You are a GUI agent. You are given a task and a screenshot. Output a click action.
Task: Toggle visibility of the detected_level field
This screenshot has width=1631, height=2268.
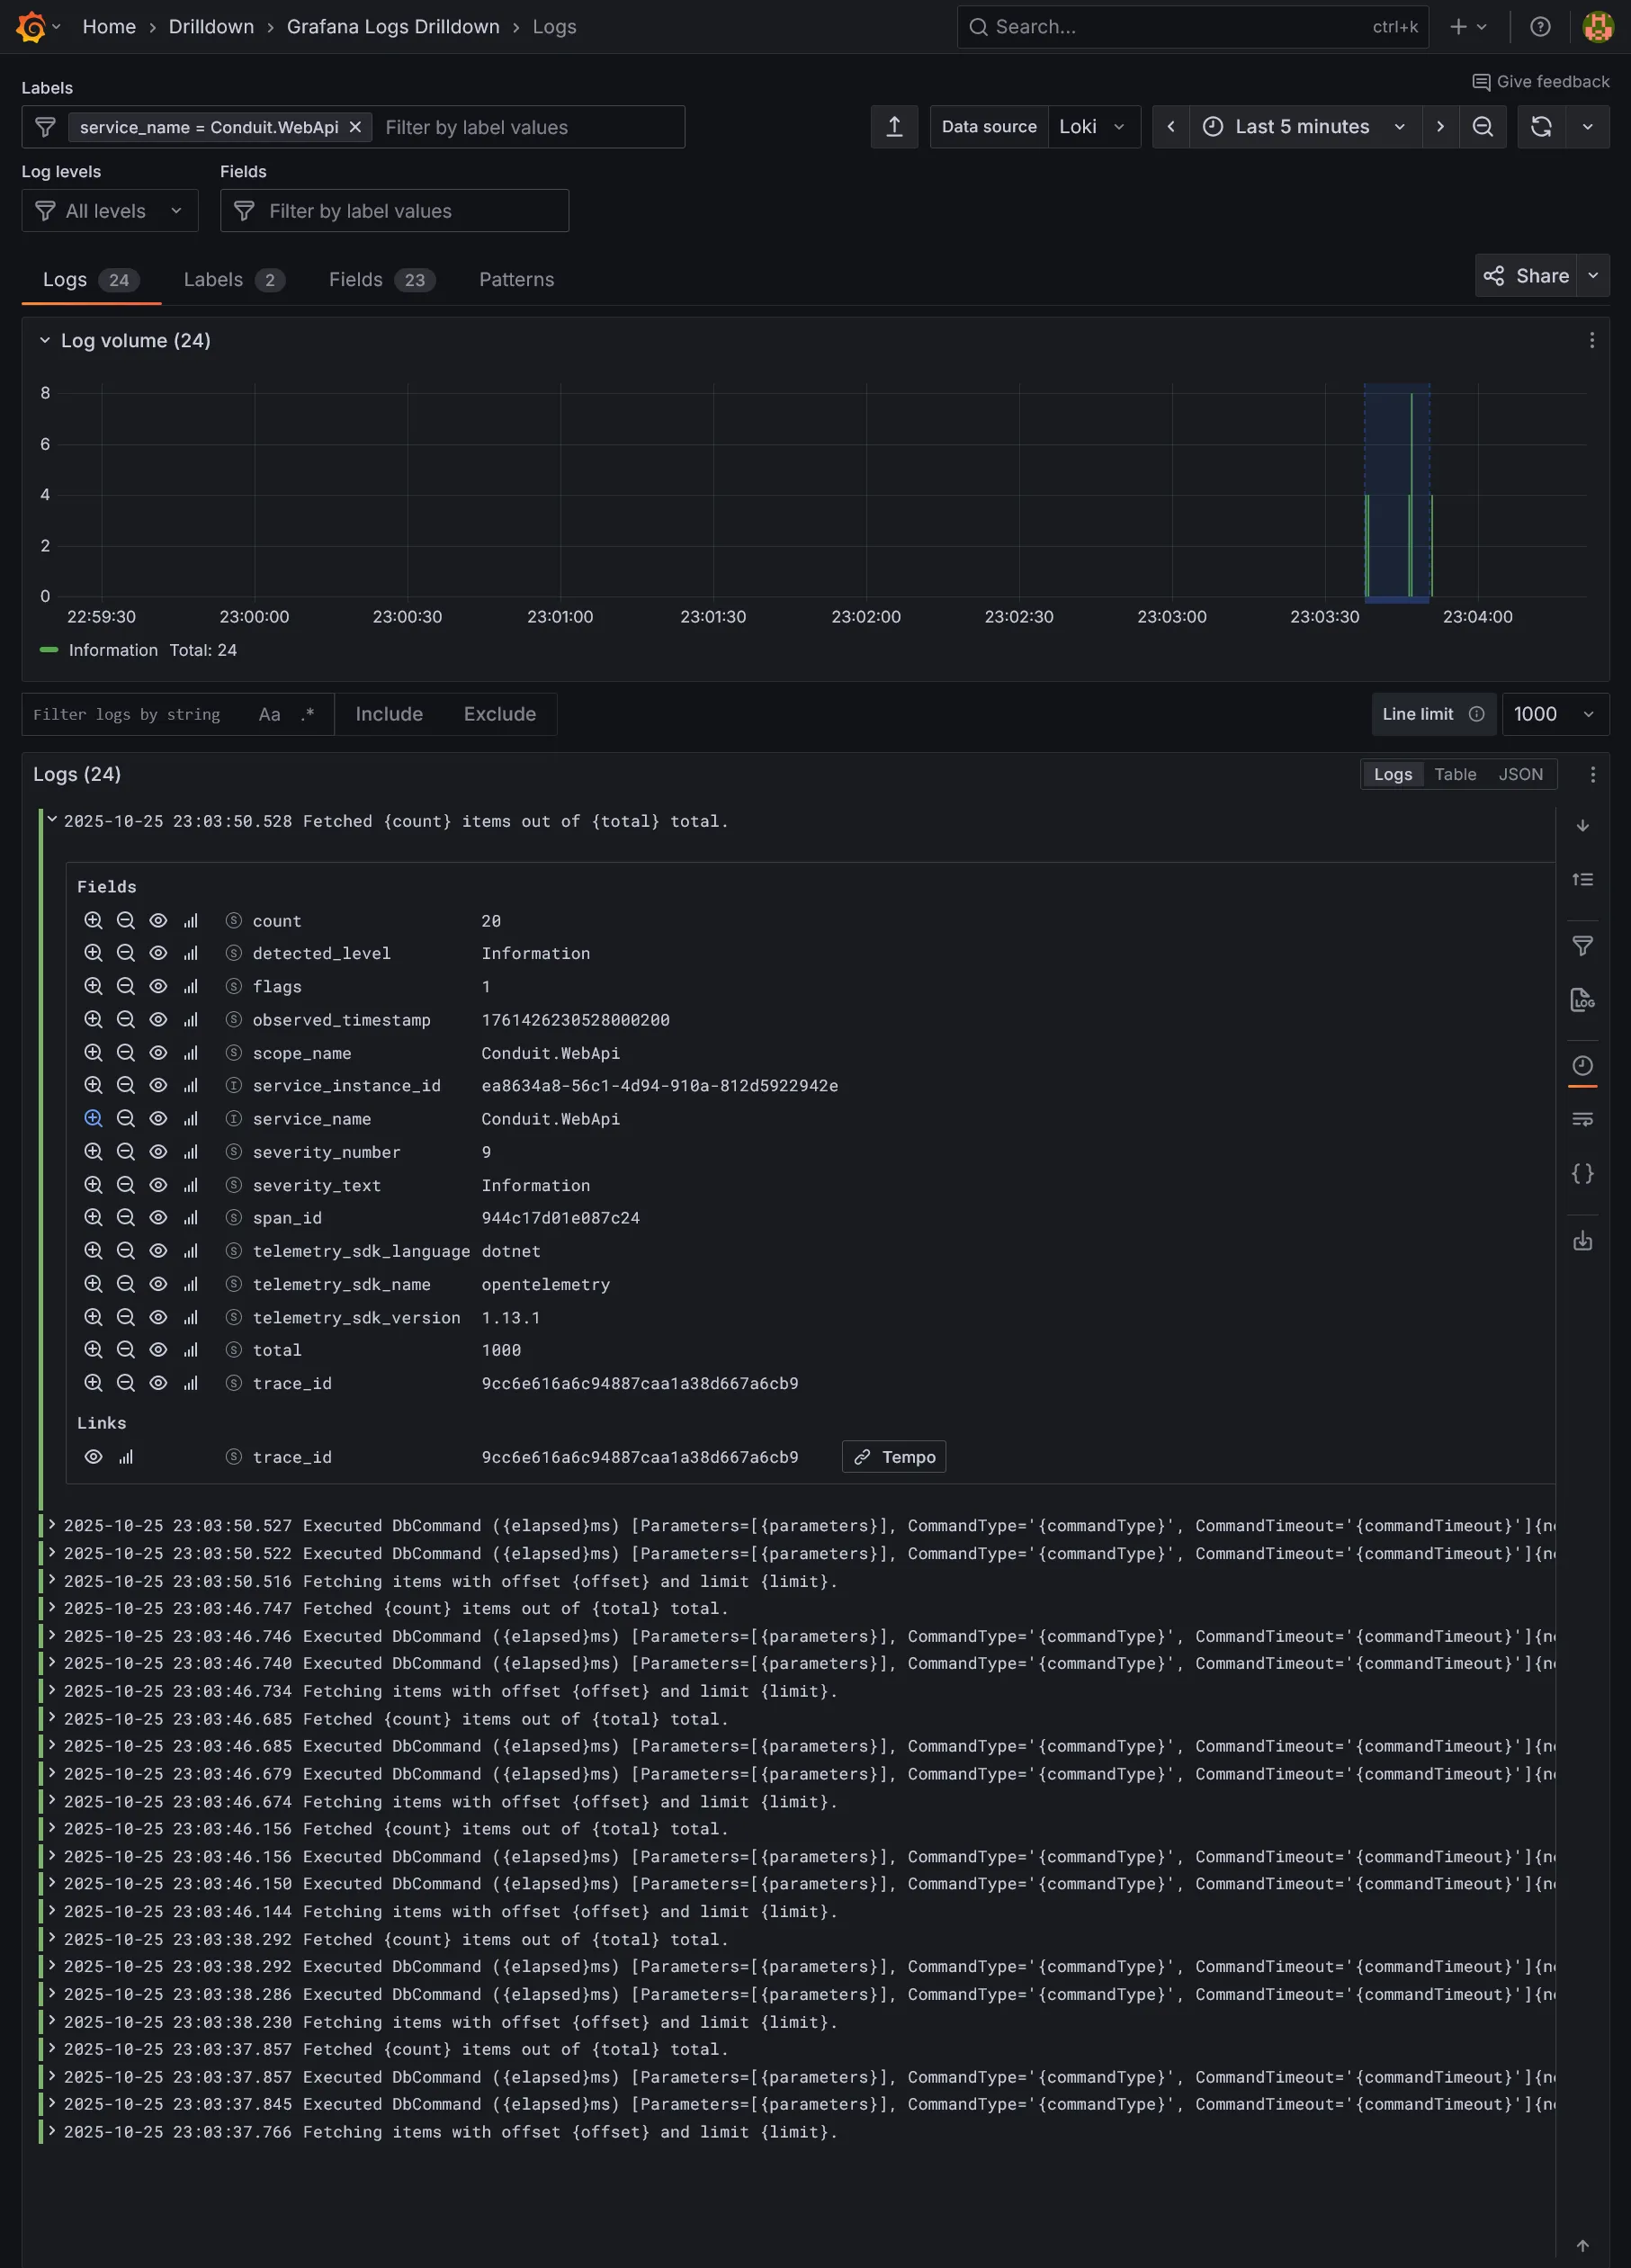click(x=158, y=953)
